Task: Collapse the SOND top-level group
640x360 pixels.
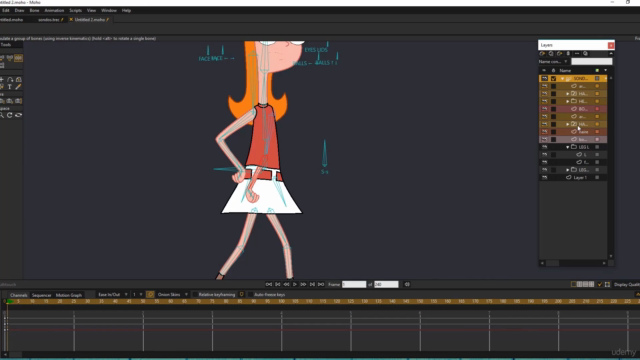Action: [x=562, y=78]
